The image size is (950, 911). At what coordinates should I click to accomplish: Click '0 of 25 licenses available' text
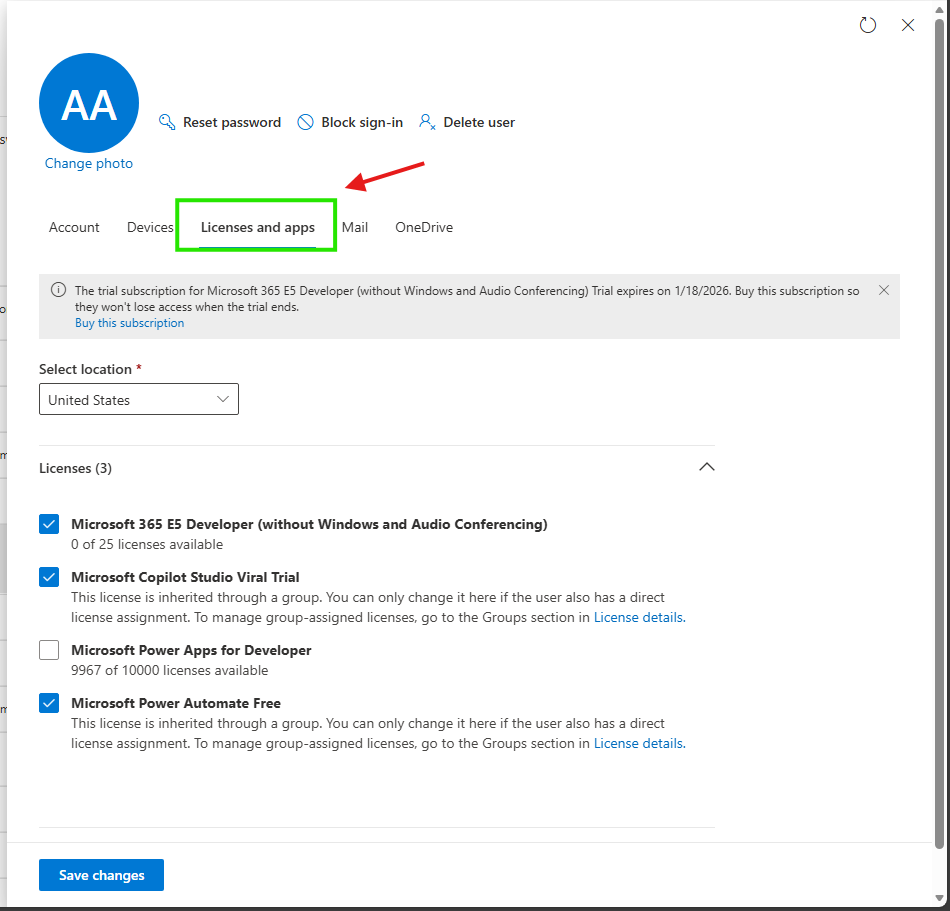(147, 545)
